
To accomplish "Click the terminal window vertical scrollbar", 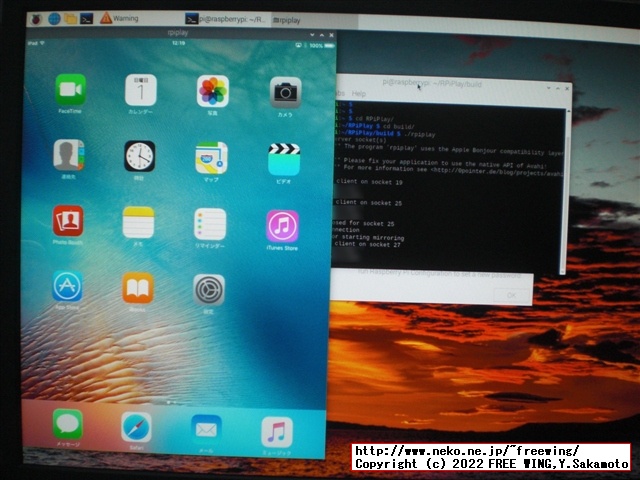I will click(564, 191).
